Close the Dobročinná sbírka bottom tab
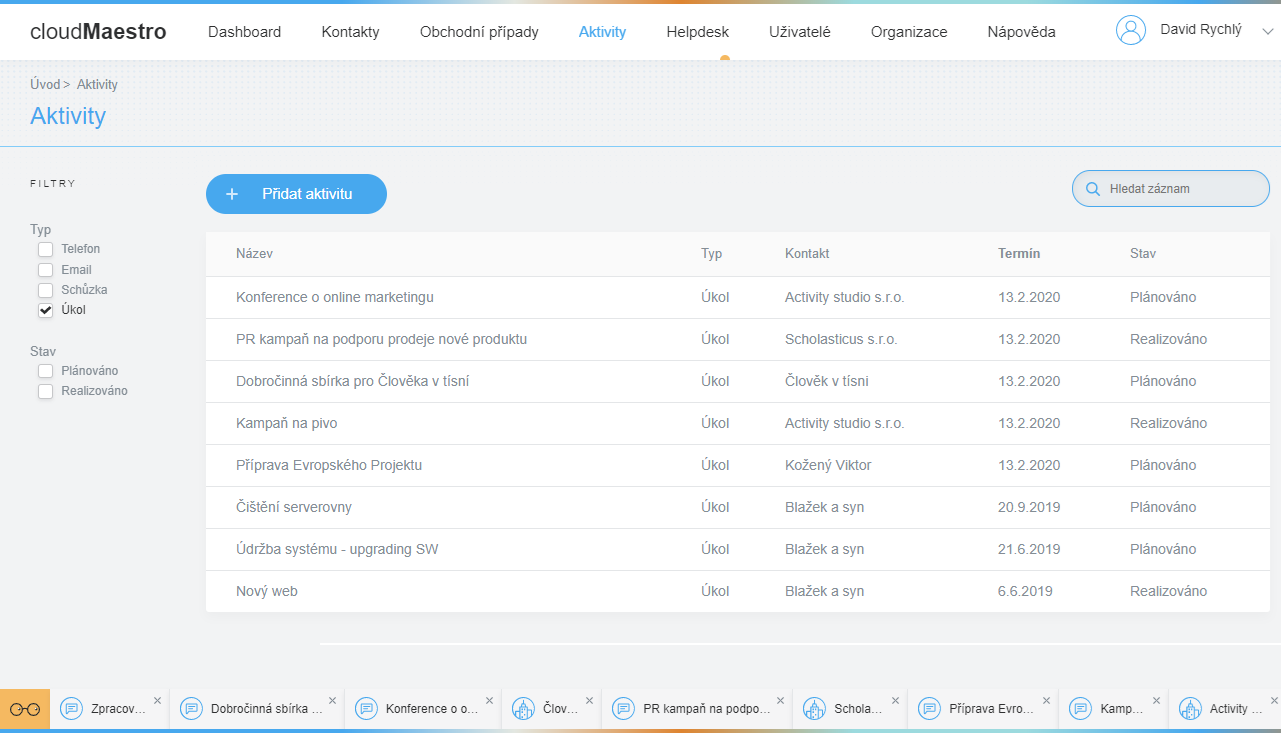Viewport: 1281px width, 733px height. pyautogui.click(x=333, y=701)
